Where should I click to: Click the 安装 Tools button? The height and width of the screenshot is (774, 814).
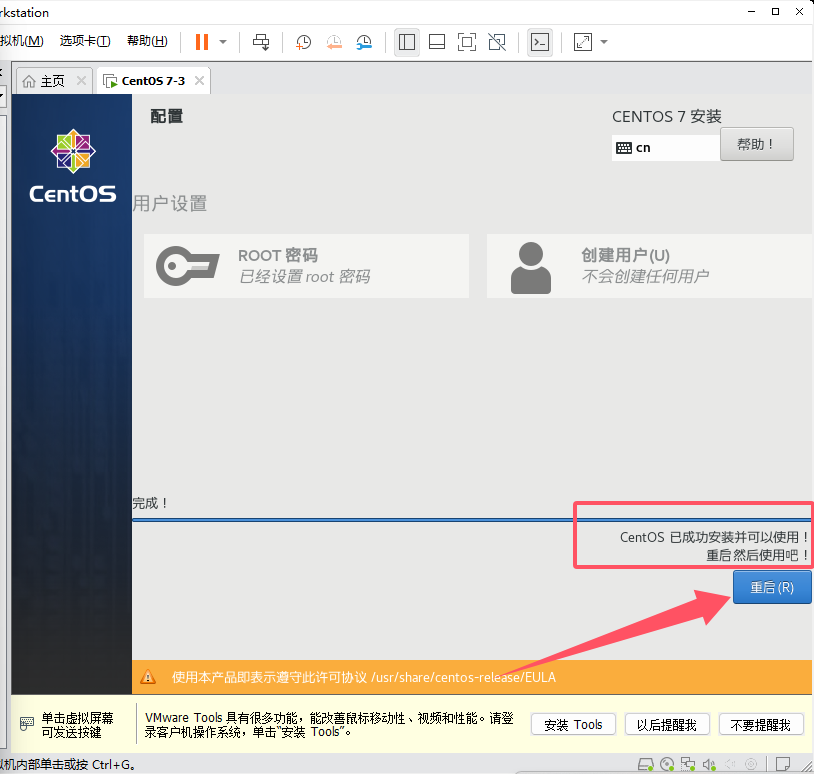tap(573, 725)
